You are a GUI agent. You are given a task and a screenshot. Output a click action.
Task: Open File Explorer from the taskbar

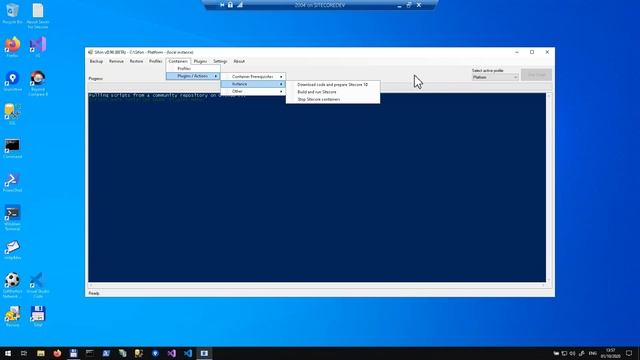(40, 353)
